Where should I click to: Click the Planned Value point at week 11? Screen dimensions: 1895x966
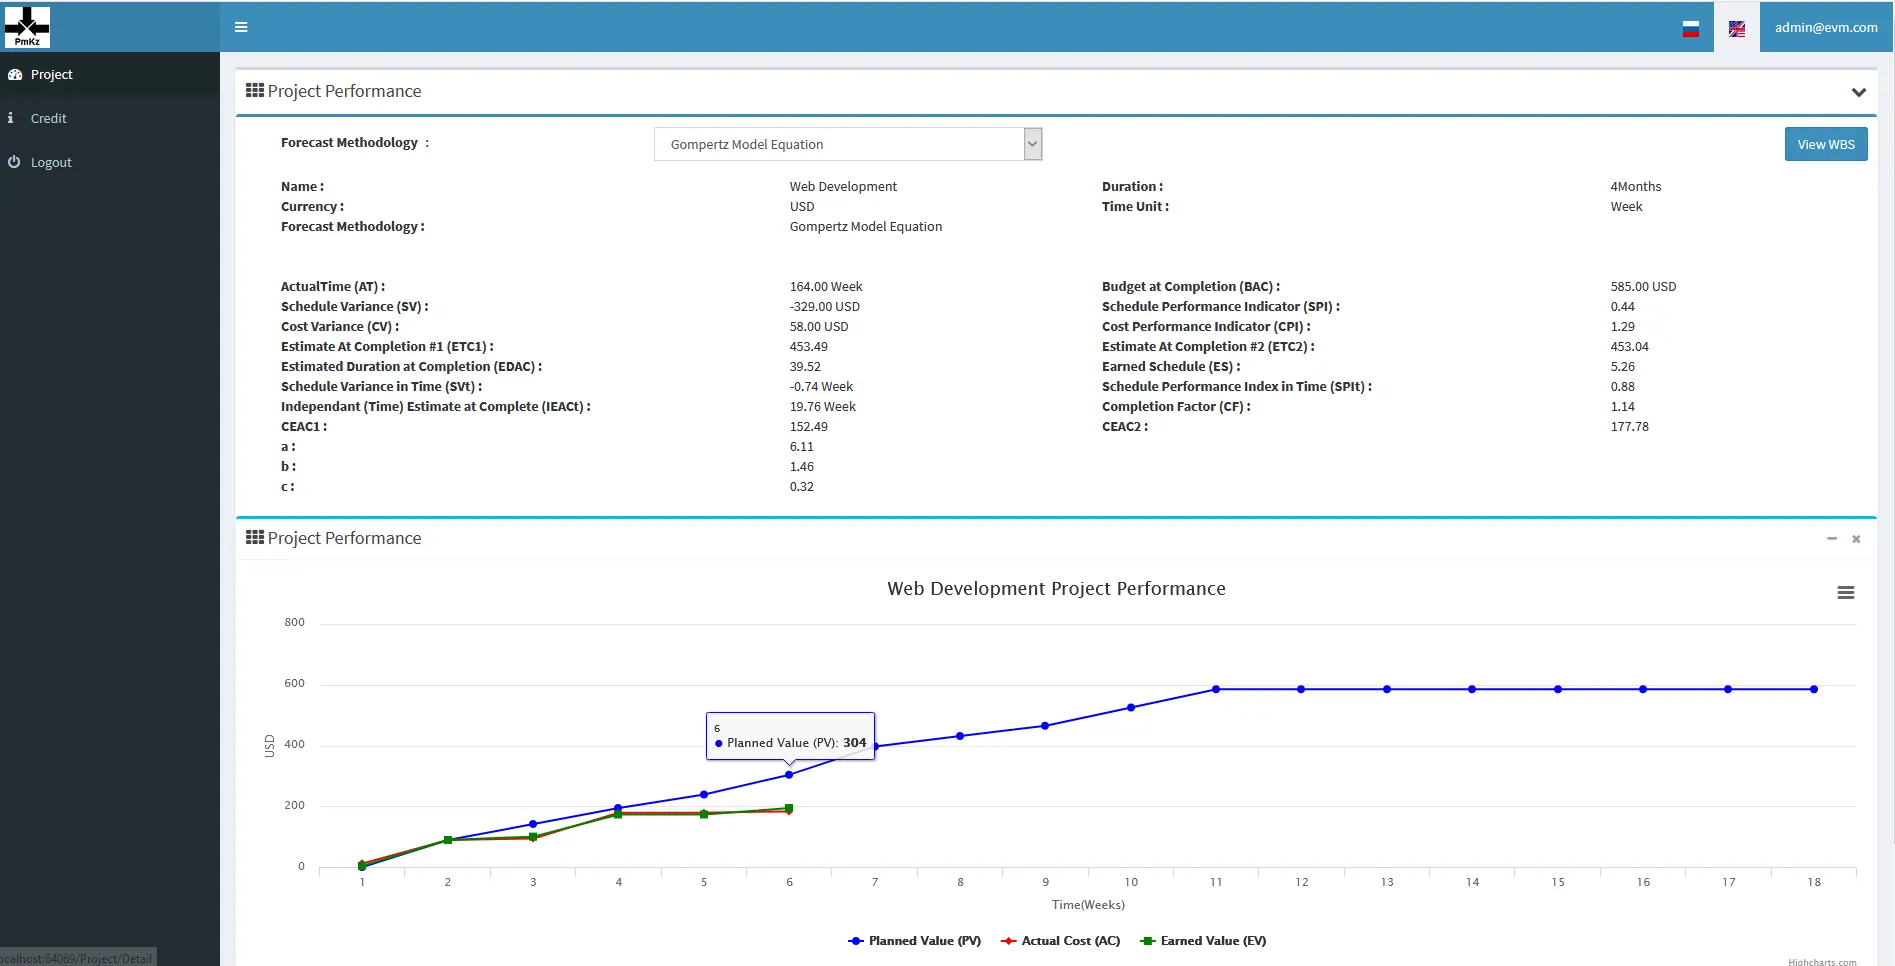(x=1216, y=689)
